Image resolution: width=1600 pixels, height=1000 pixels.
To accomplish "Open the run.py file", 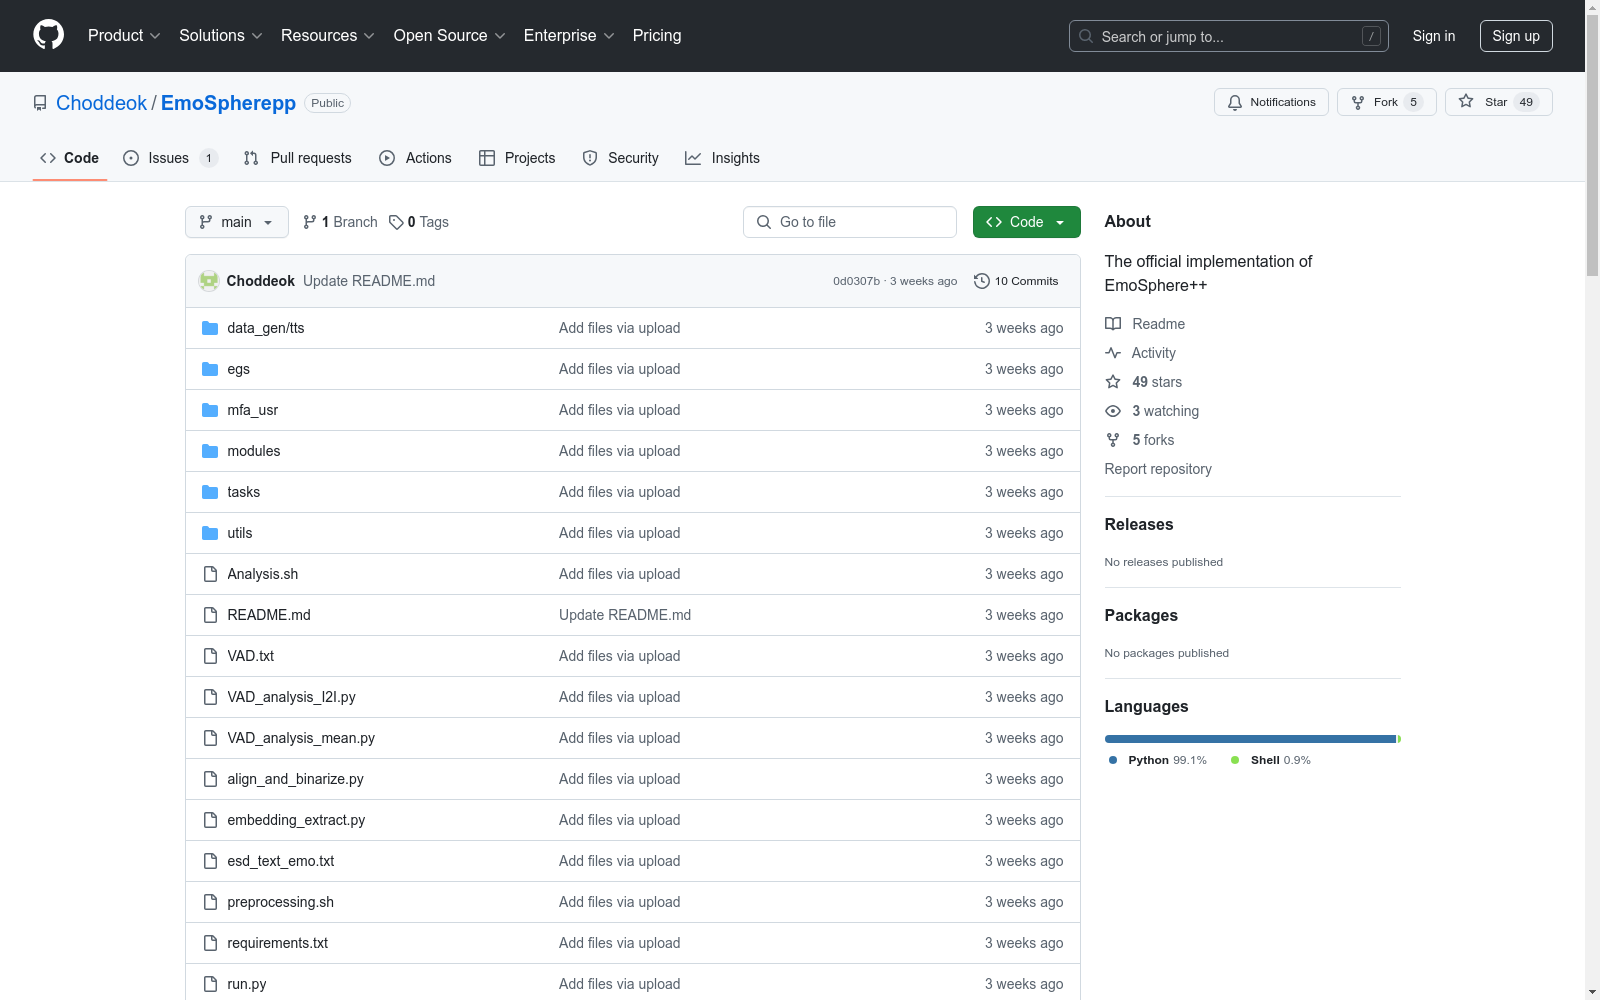I will pos(247,984).
